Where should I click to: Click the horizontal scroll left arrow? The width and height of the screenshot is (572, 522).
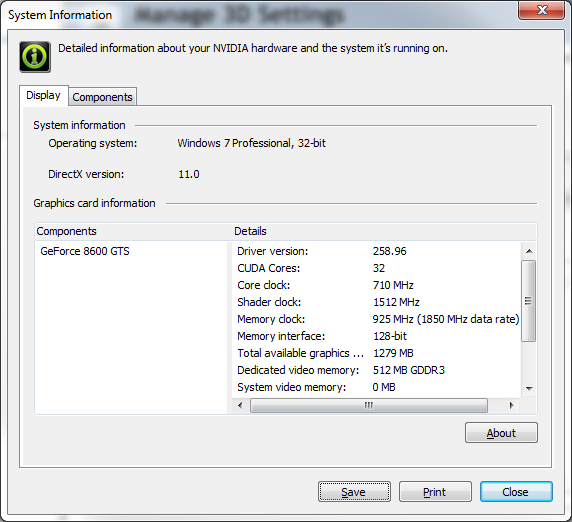(x=240, y=405)
